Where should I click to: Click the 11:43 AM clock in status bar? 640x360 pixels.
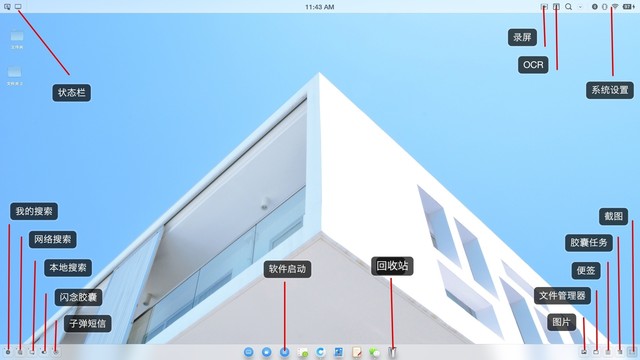[x=320, y=7]
